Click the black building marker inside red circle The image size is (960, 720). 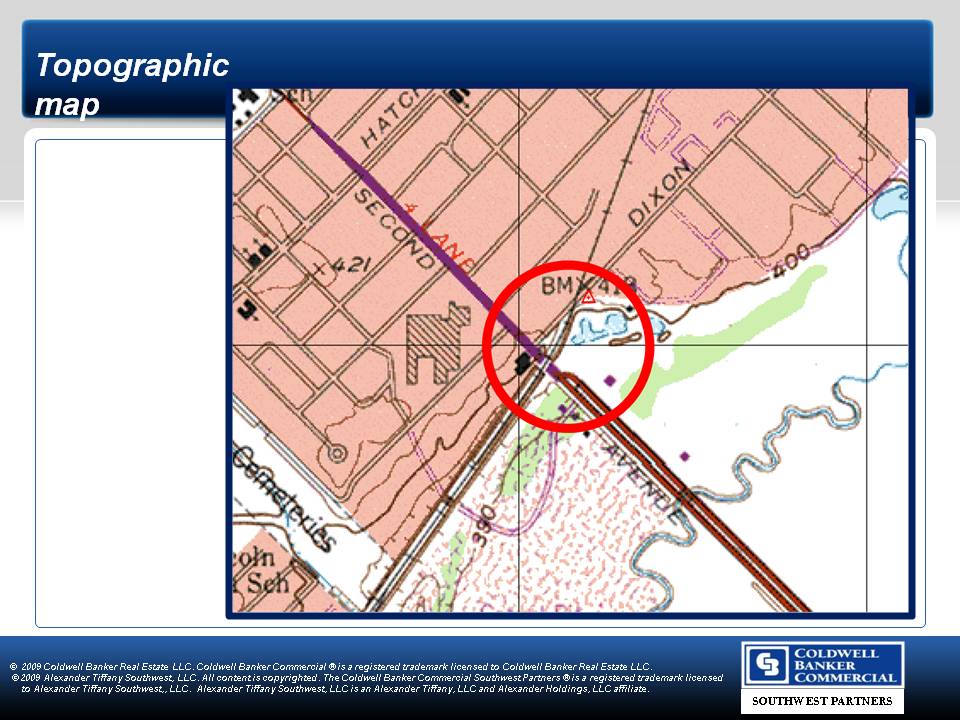point(521,362)
